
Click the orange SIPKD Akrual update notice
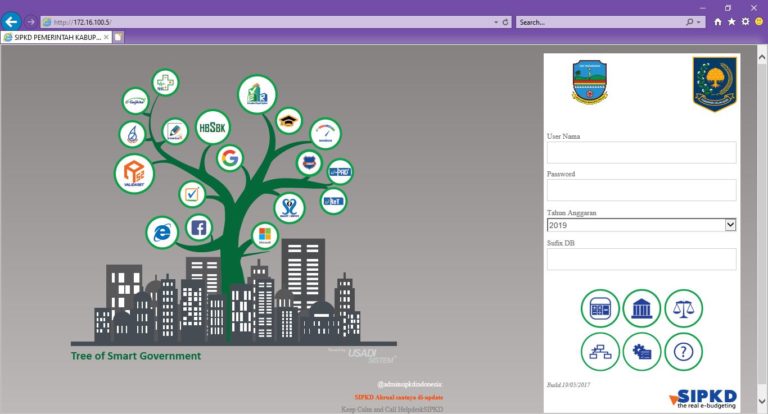point(399,397)
